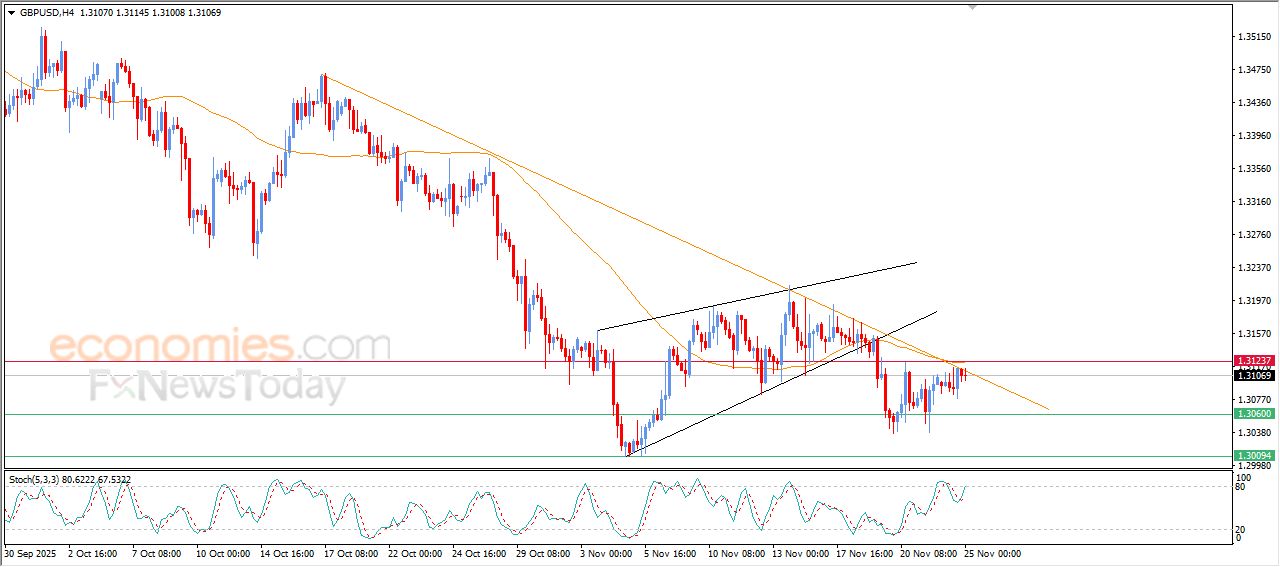The width and height of the screenshot is (1280, 567).
Task: Select the green 1.30600 price level tag
Action: [1253, 414]
